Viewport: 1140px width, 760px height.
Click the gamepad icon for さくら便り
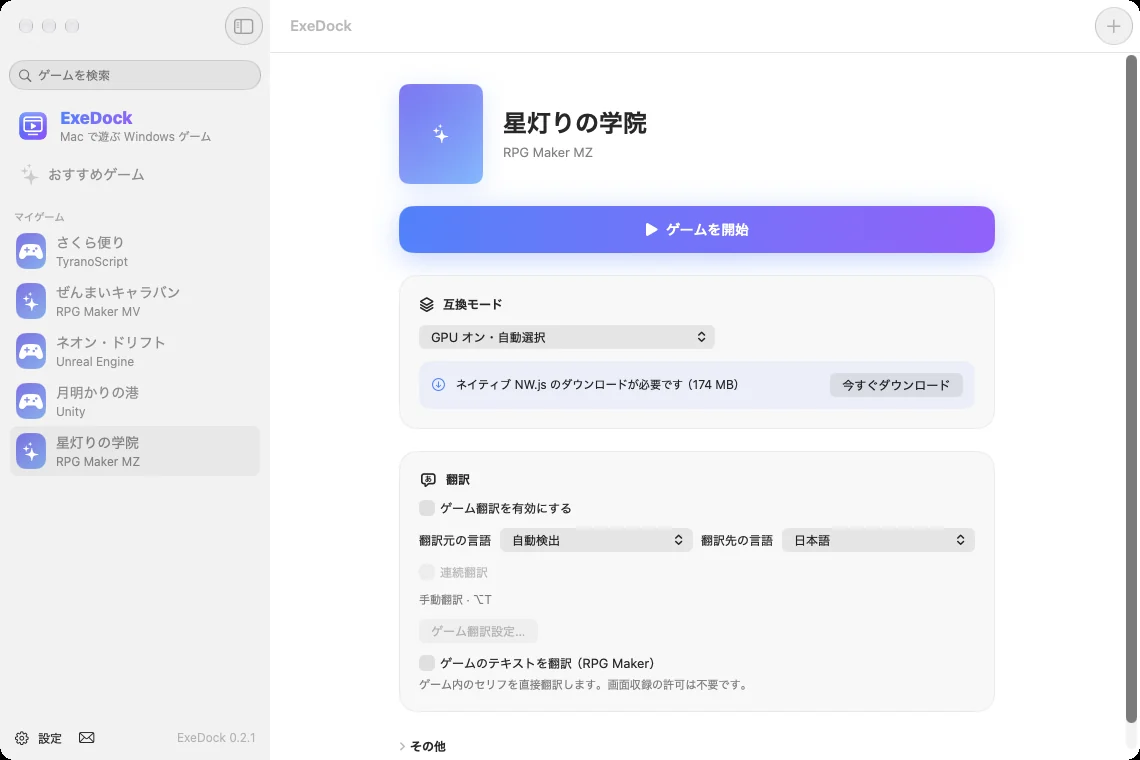tap(31, 251)
